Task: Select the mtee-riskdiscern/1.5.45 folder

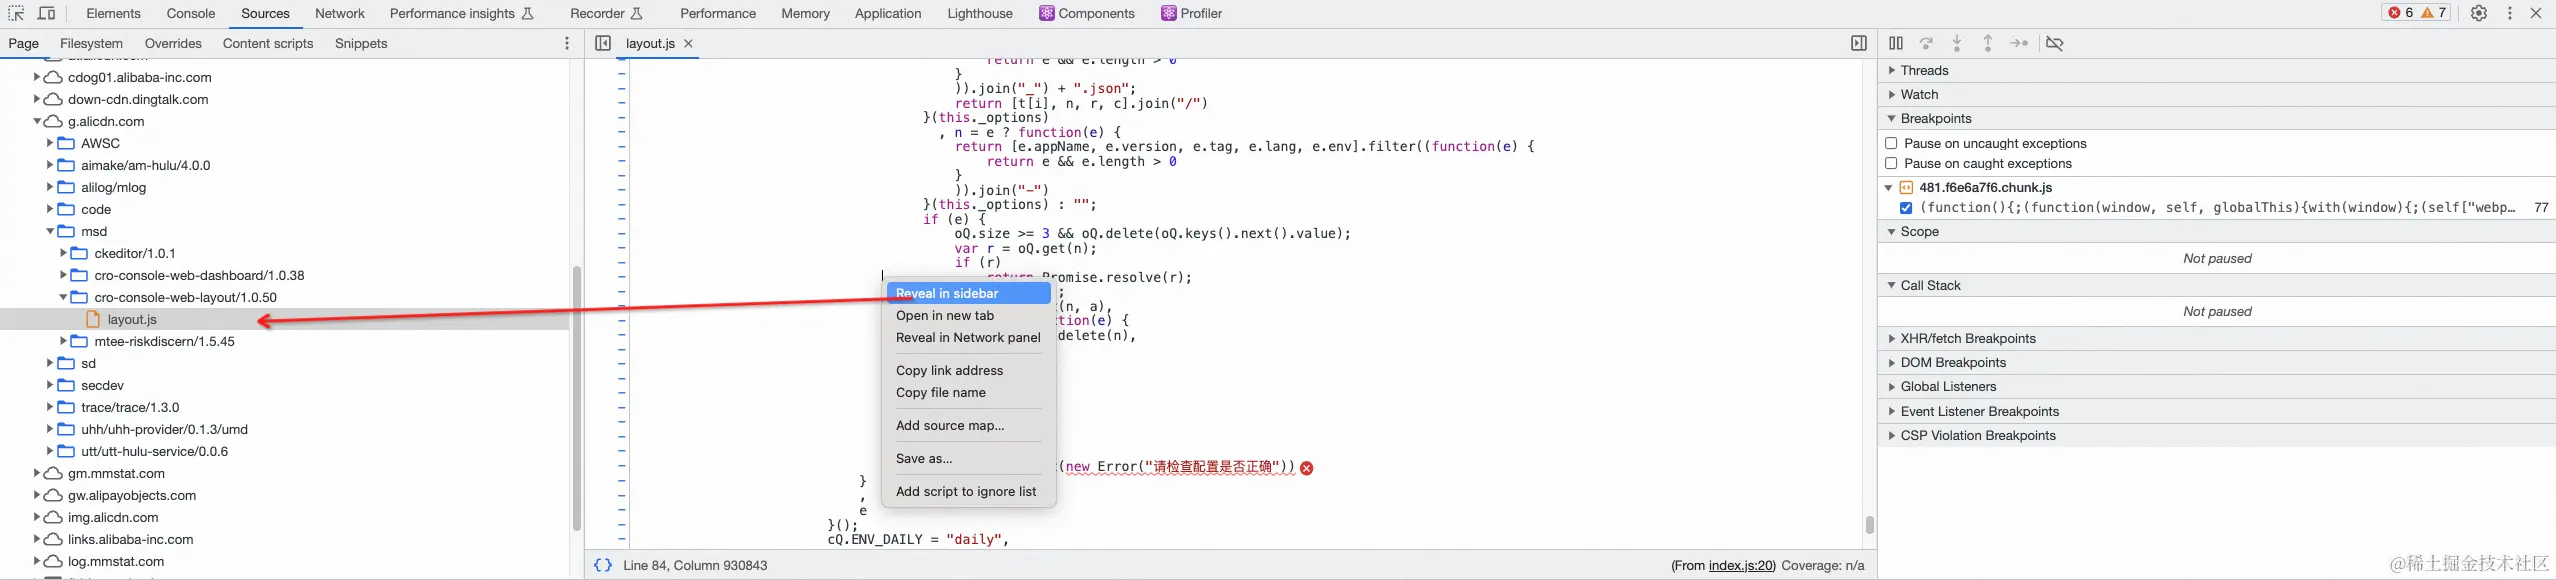Action: [x=164, y=341]
